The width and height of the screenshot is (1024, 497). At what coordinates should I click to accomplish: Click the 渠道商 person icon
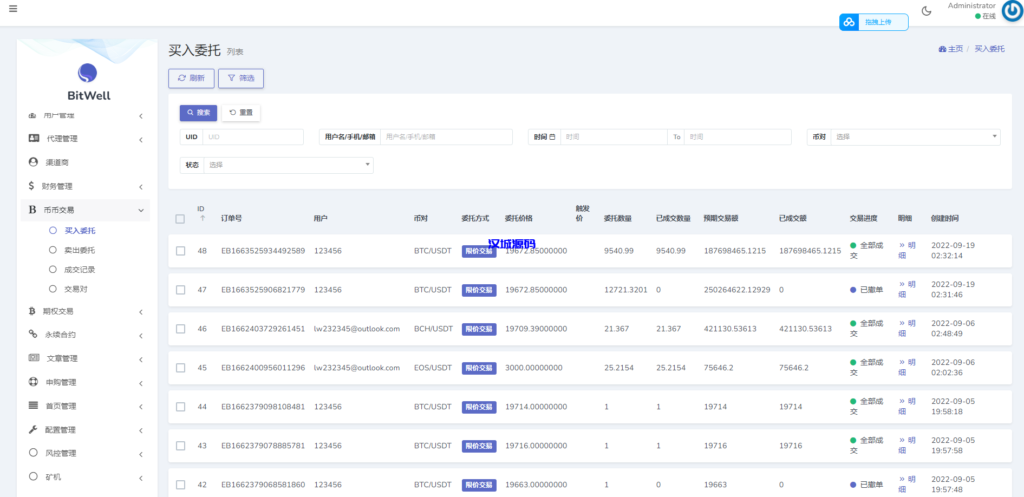click(33, 162)
